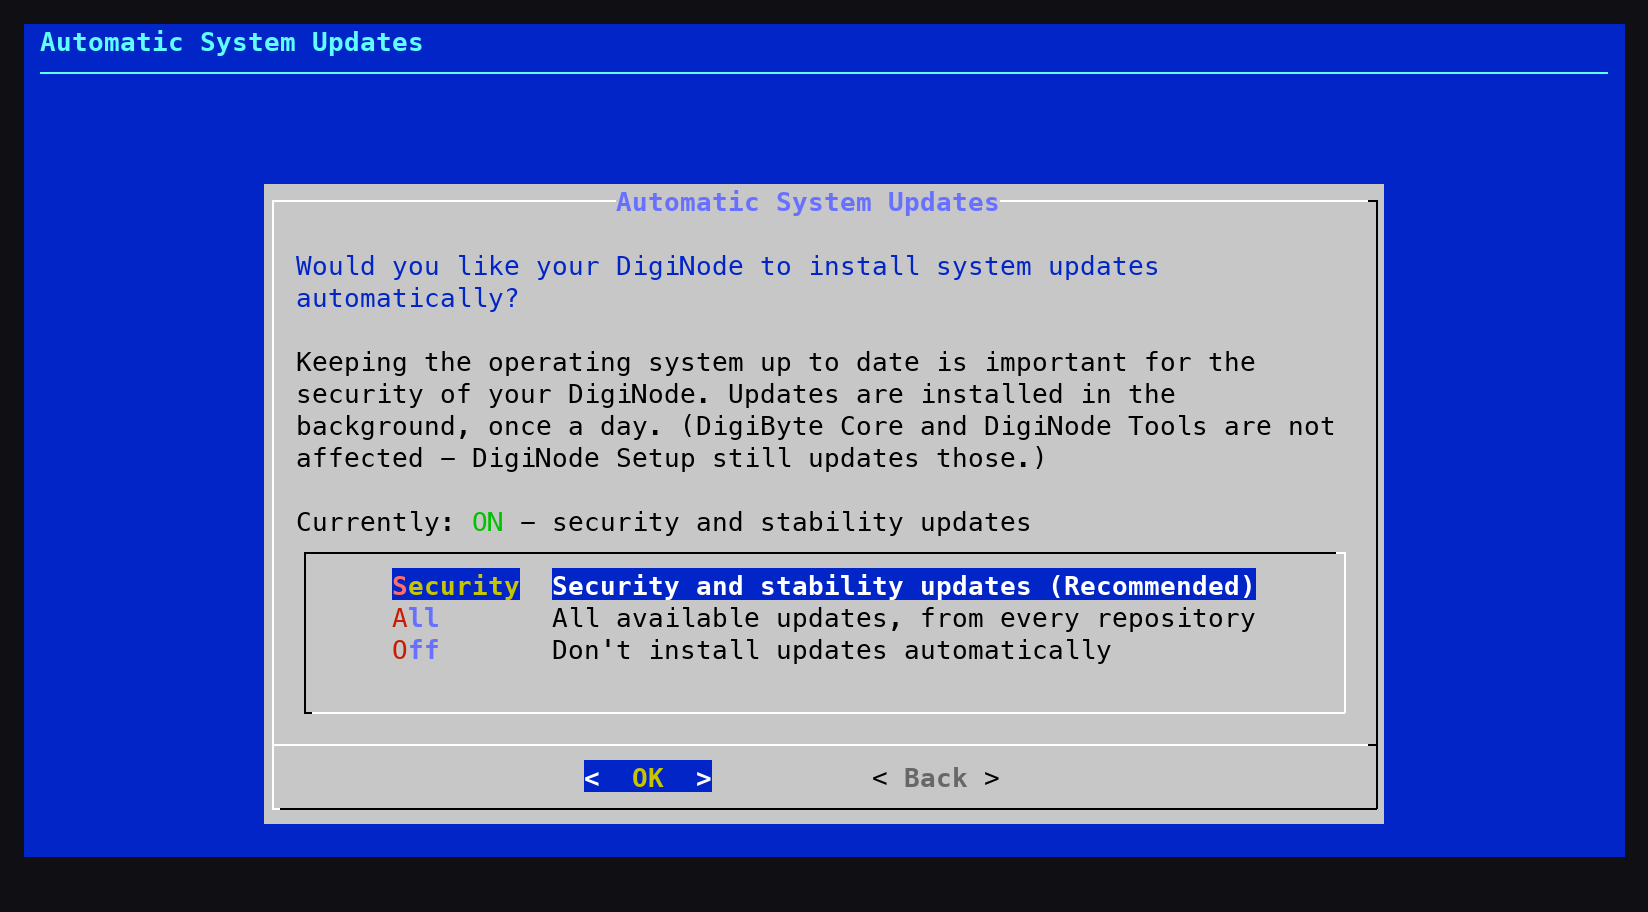The height and width of the screenshot is (912, 1648).
Task: Click the 'Keeping the operating system up to date' paragraph
Action: point(816,410)
